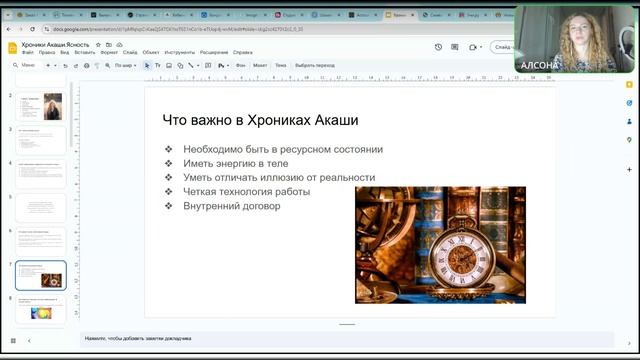
Task: Open Google Maps in side panel
Action: click(629, 140)
